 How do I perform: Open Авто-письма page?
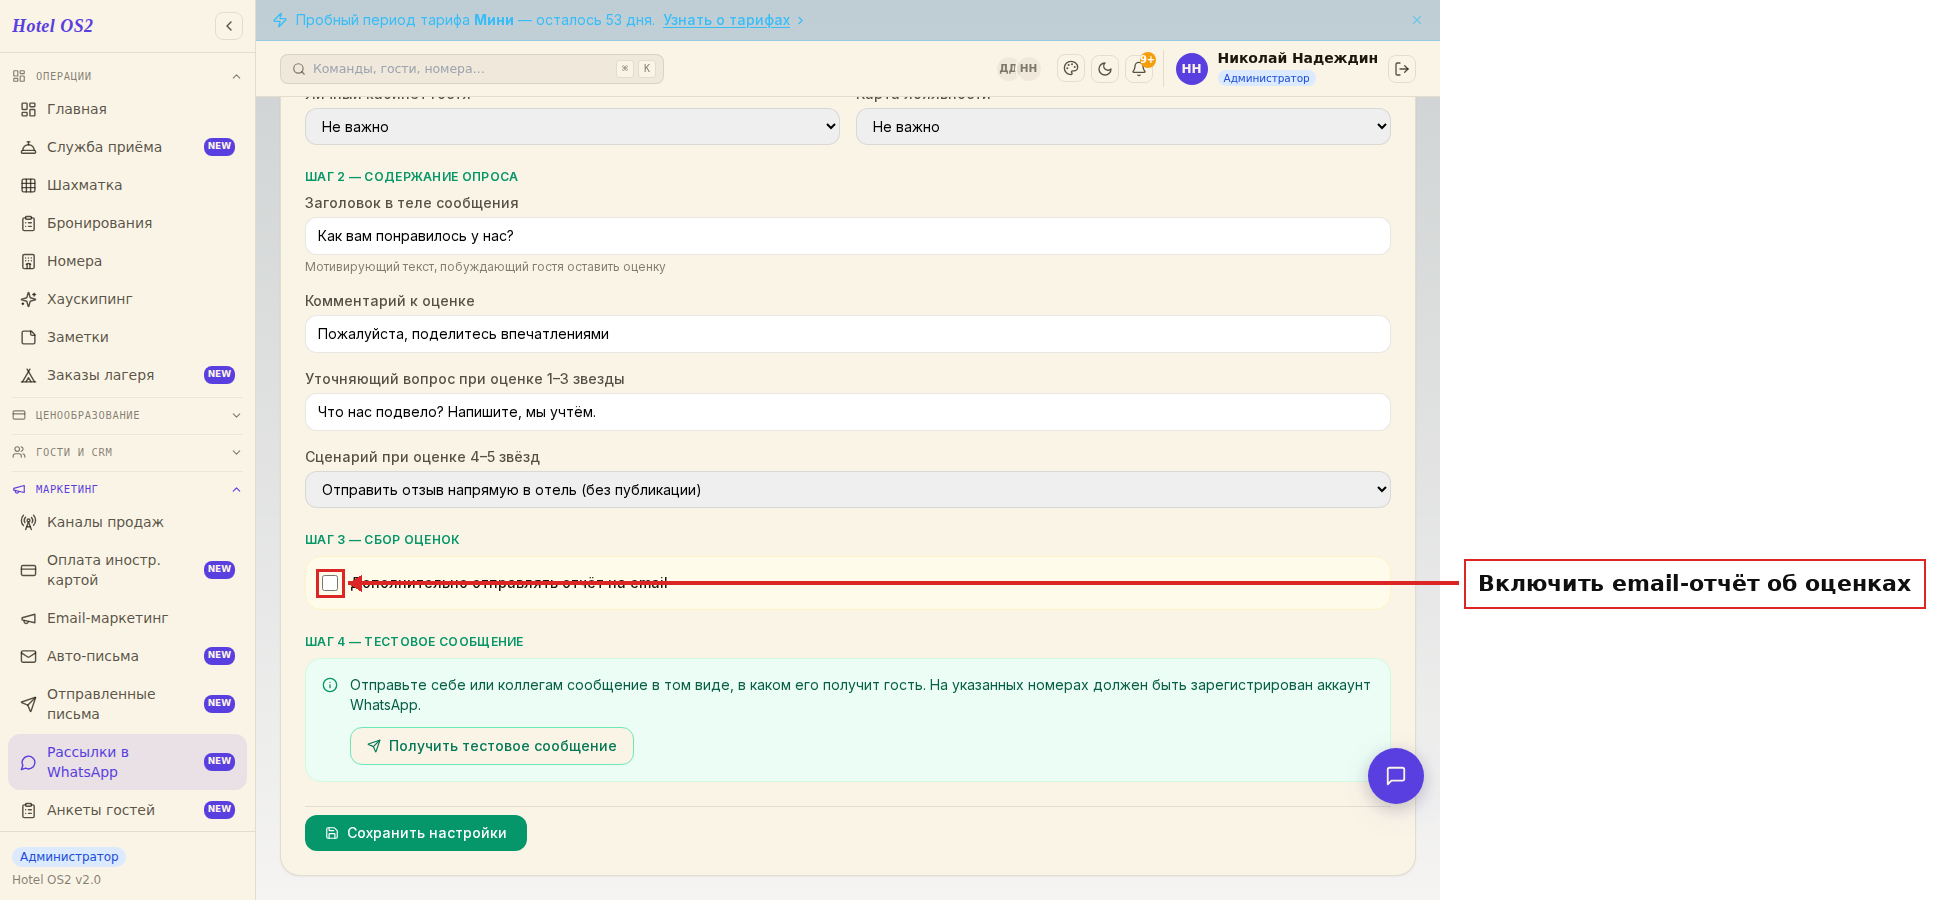point(127,656)
